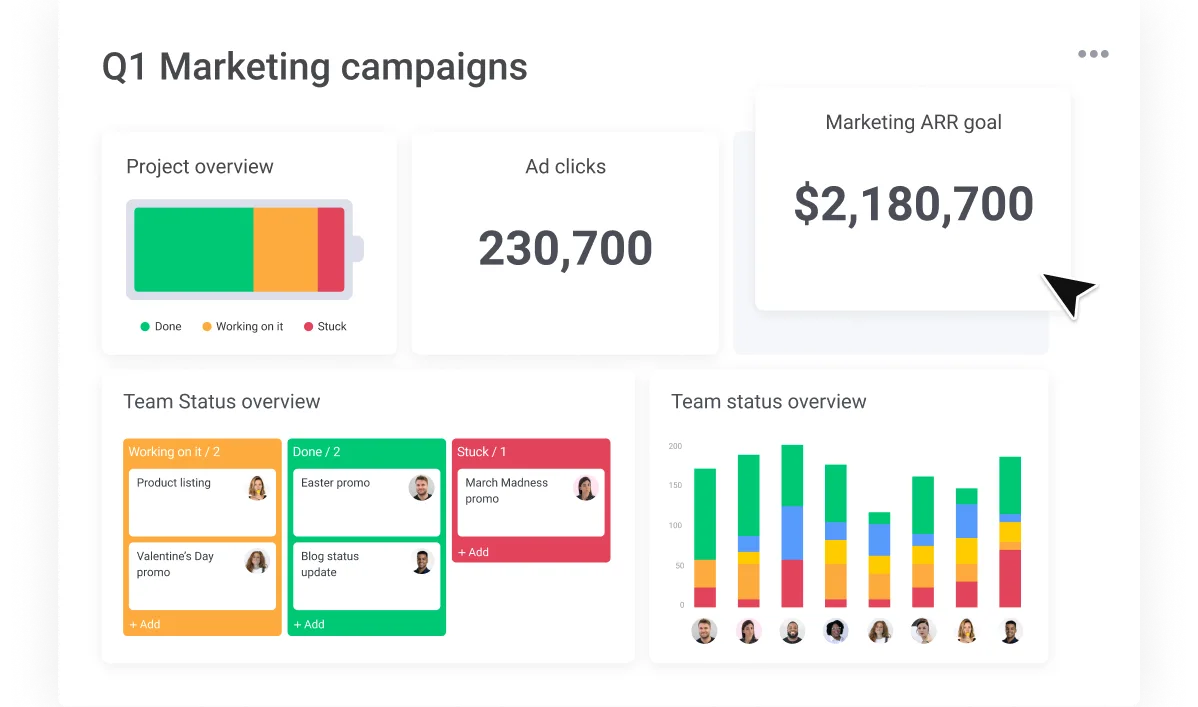Click the tallest third stacked bar
The width and height of the screenshot is (1198, 707).
click(792, 526)
